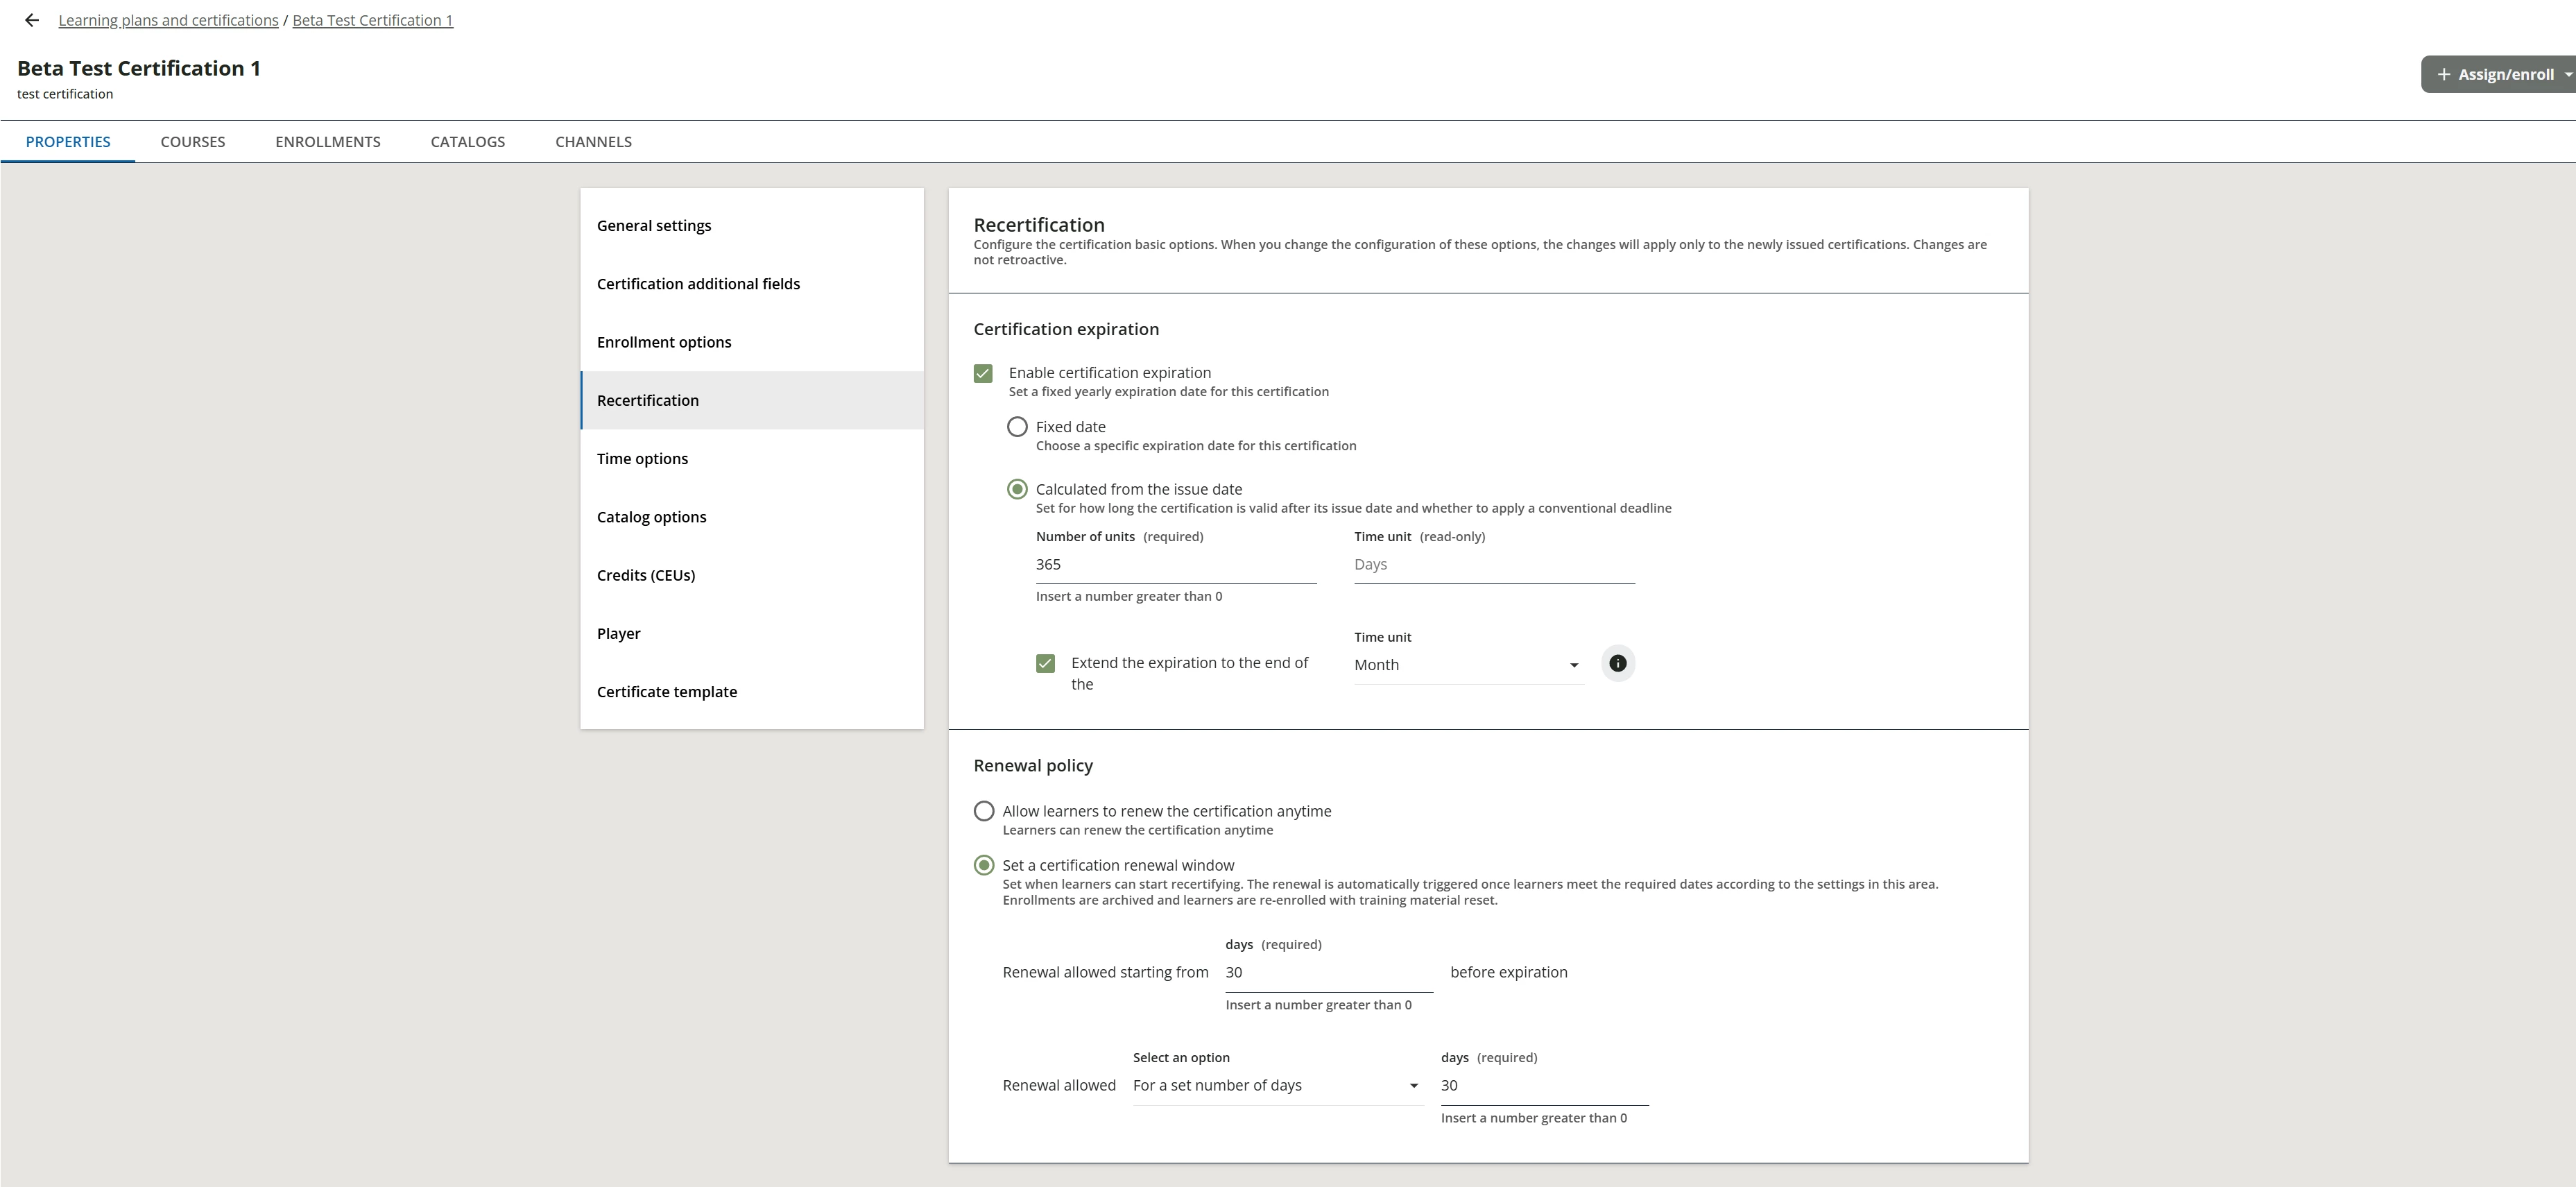The height and width of the screenshot is (1187, 2576).
Task: Open Time options section
Action: tap(752, 459)
